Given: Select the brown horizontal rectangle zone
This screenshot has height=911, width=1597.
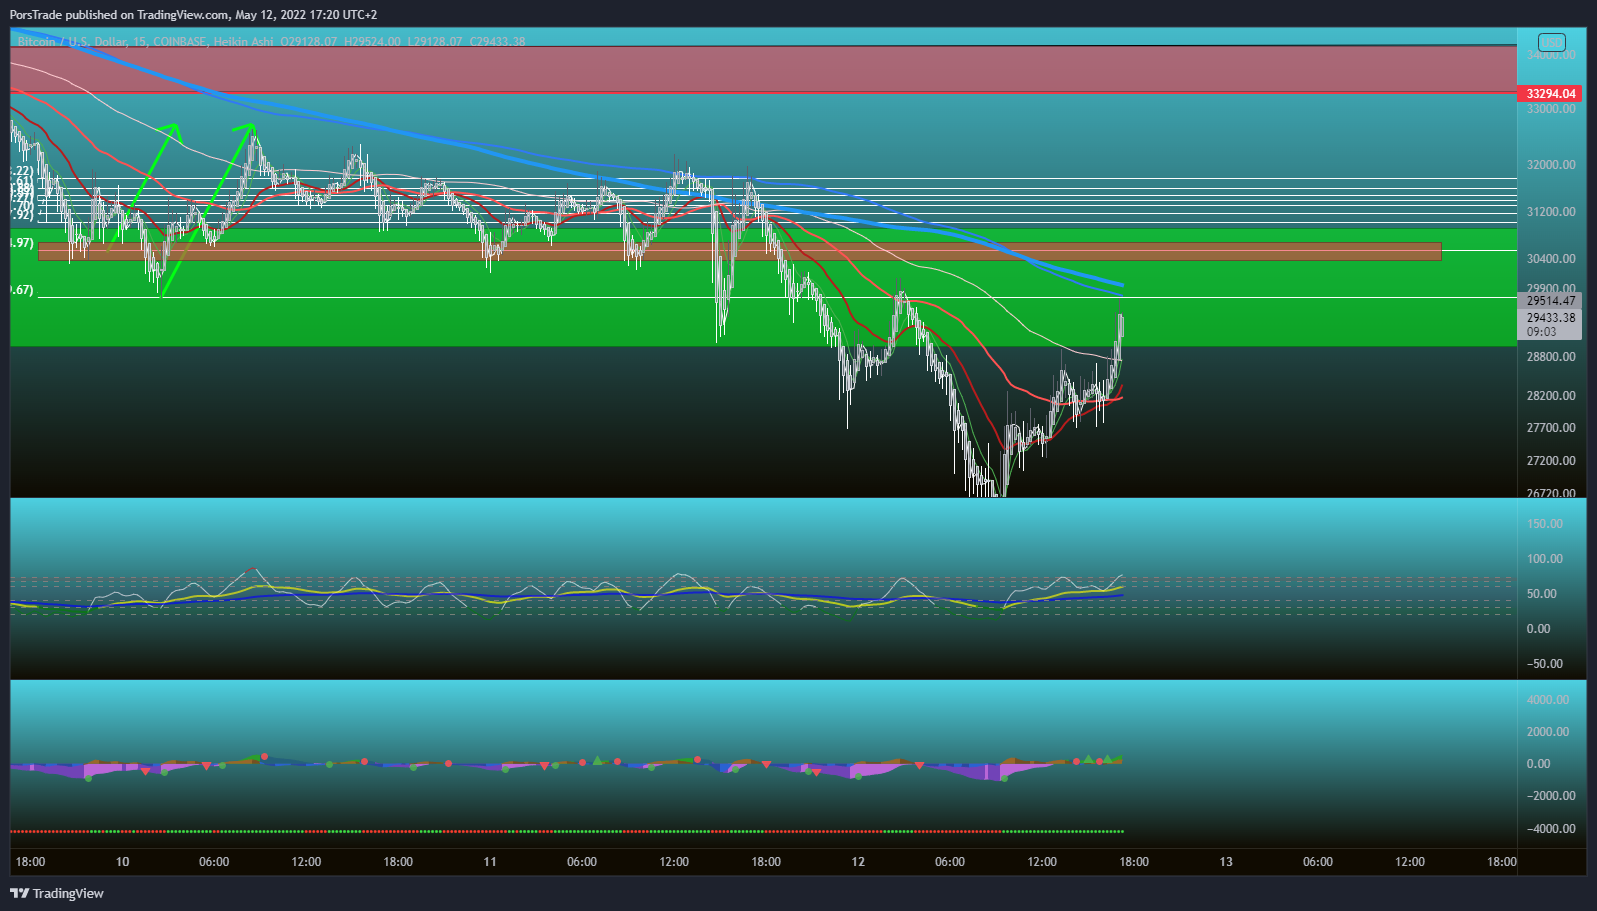Looking at the screenshot, I should 739,251.
